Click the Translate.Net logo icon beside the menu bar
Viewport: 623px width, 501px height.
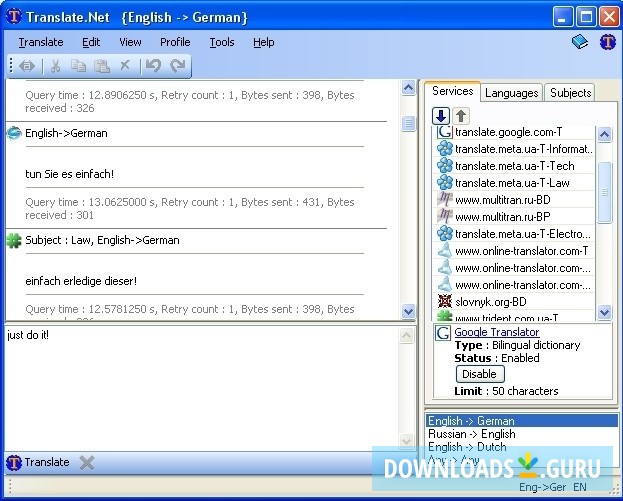coord(608,42)
